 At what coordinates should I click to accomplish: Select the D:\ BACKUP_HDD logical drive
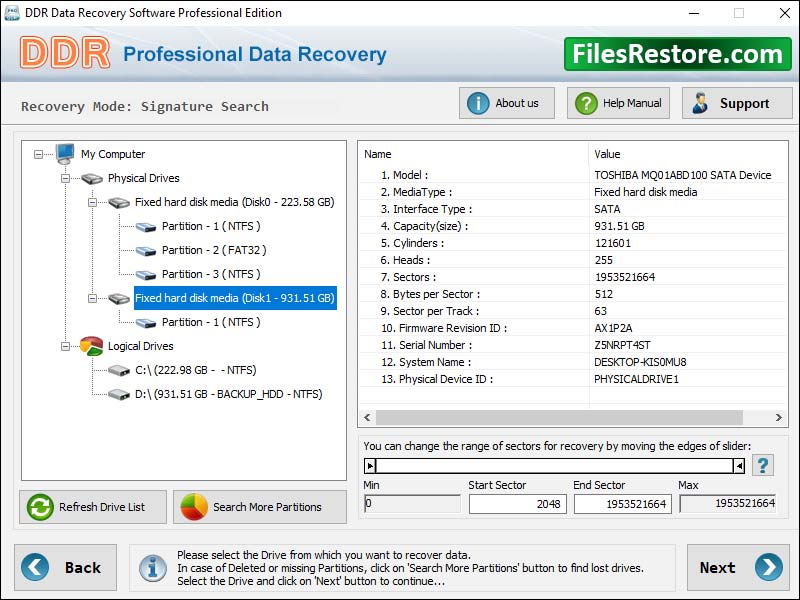pos(228,394)
